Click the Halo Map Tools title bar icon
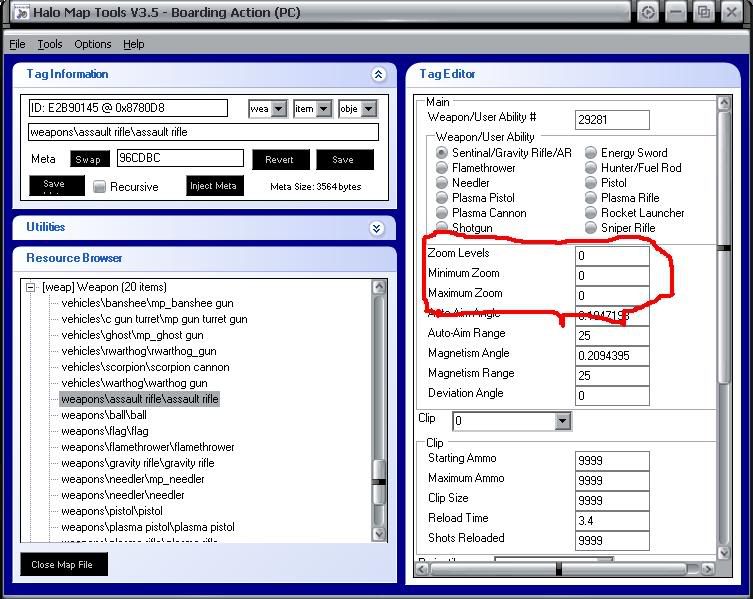 click(21, 12)
